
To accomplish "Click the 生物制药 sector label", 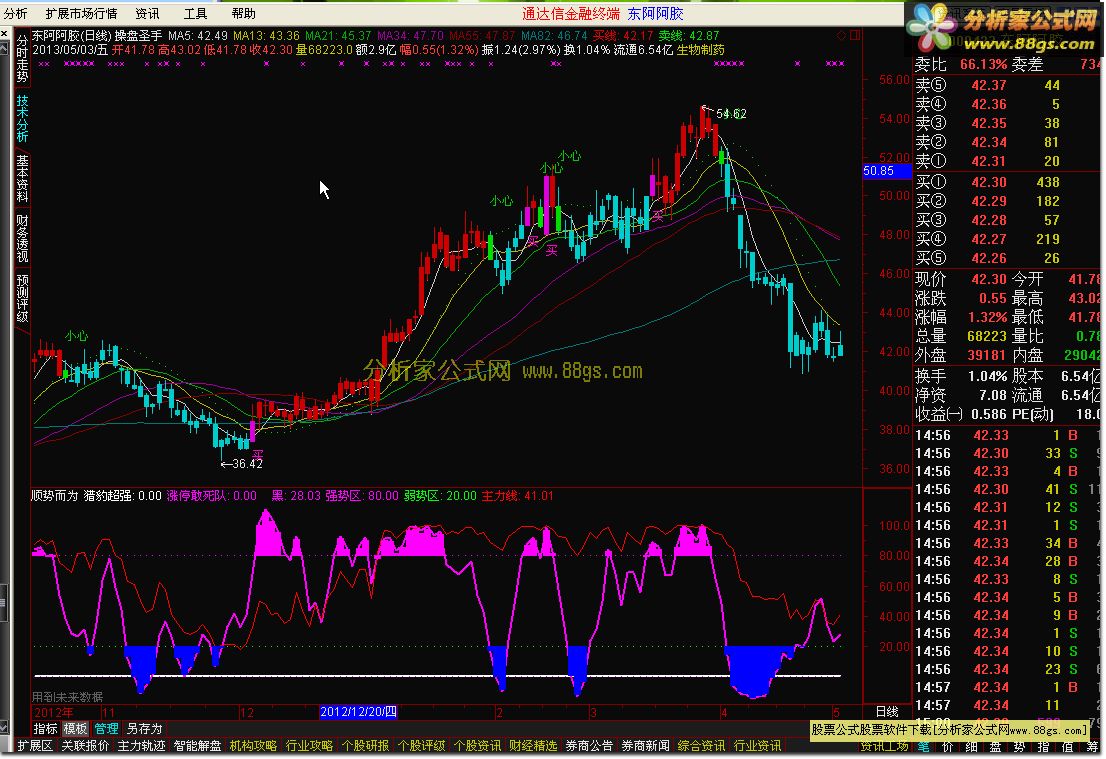I will click(x=700, y=49).
